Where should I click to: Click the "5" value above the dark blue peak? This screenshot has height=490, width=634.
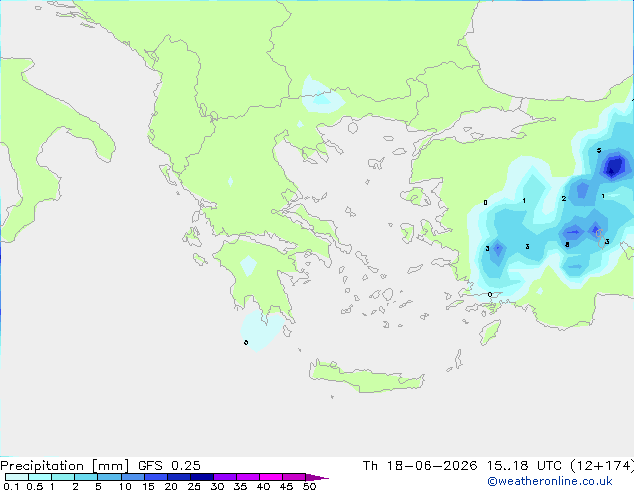pos(599,150)
